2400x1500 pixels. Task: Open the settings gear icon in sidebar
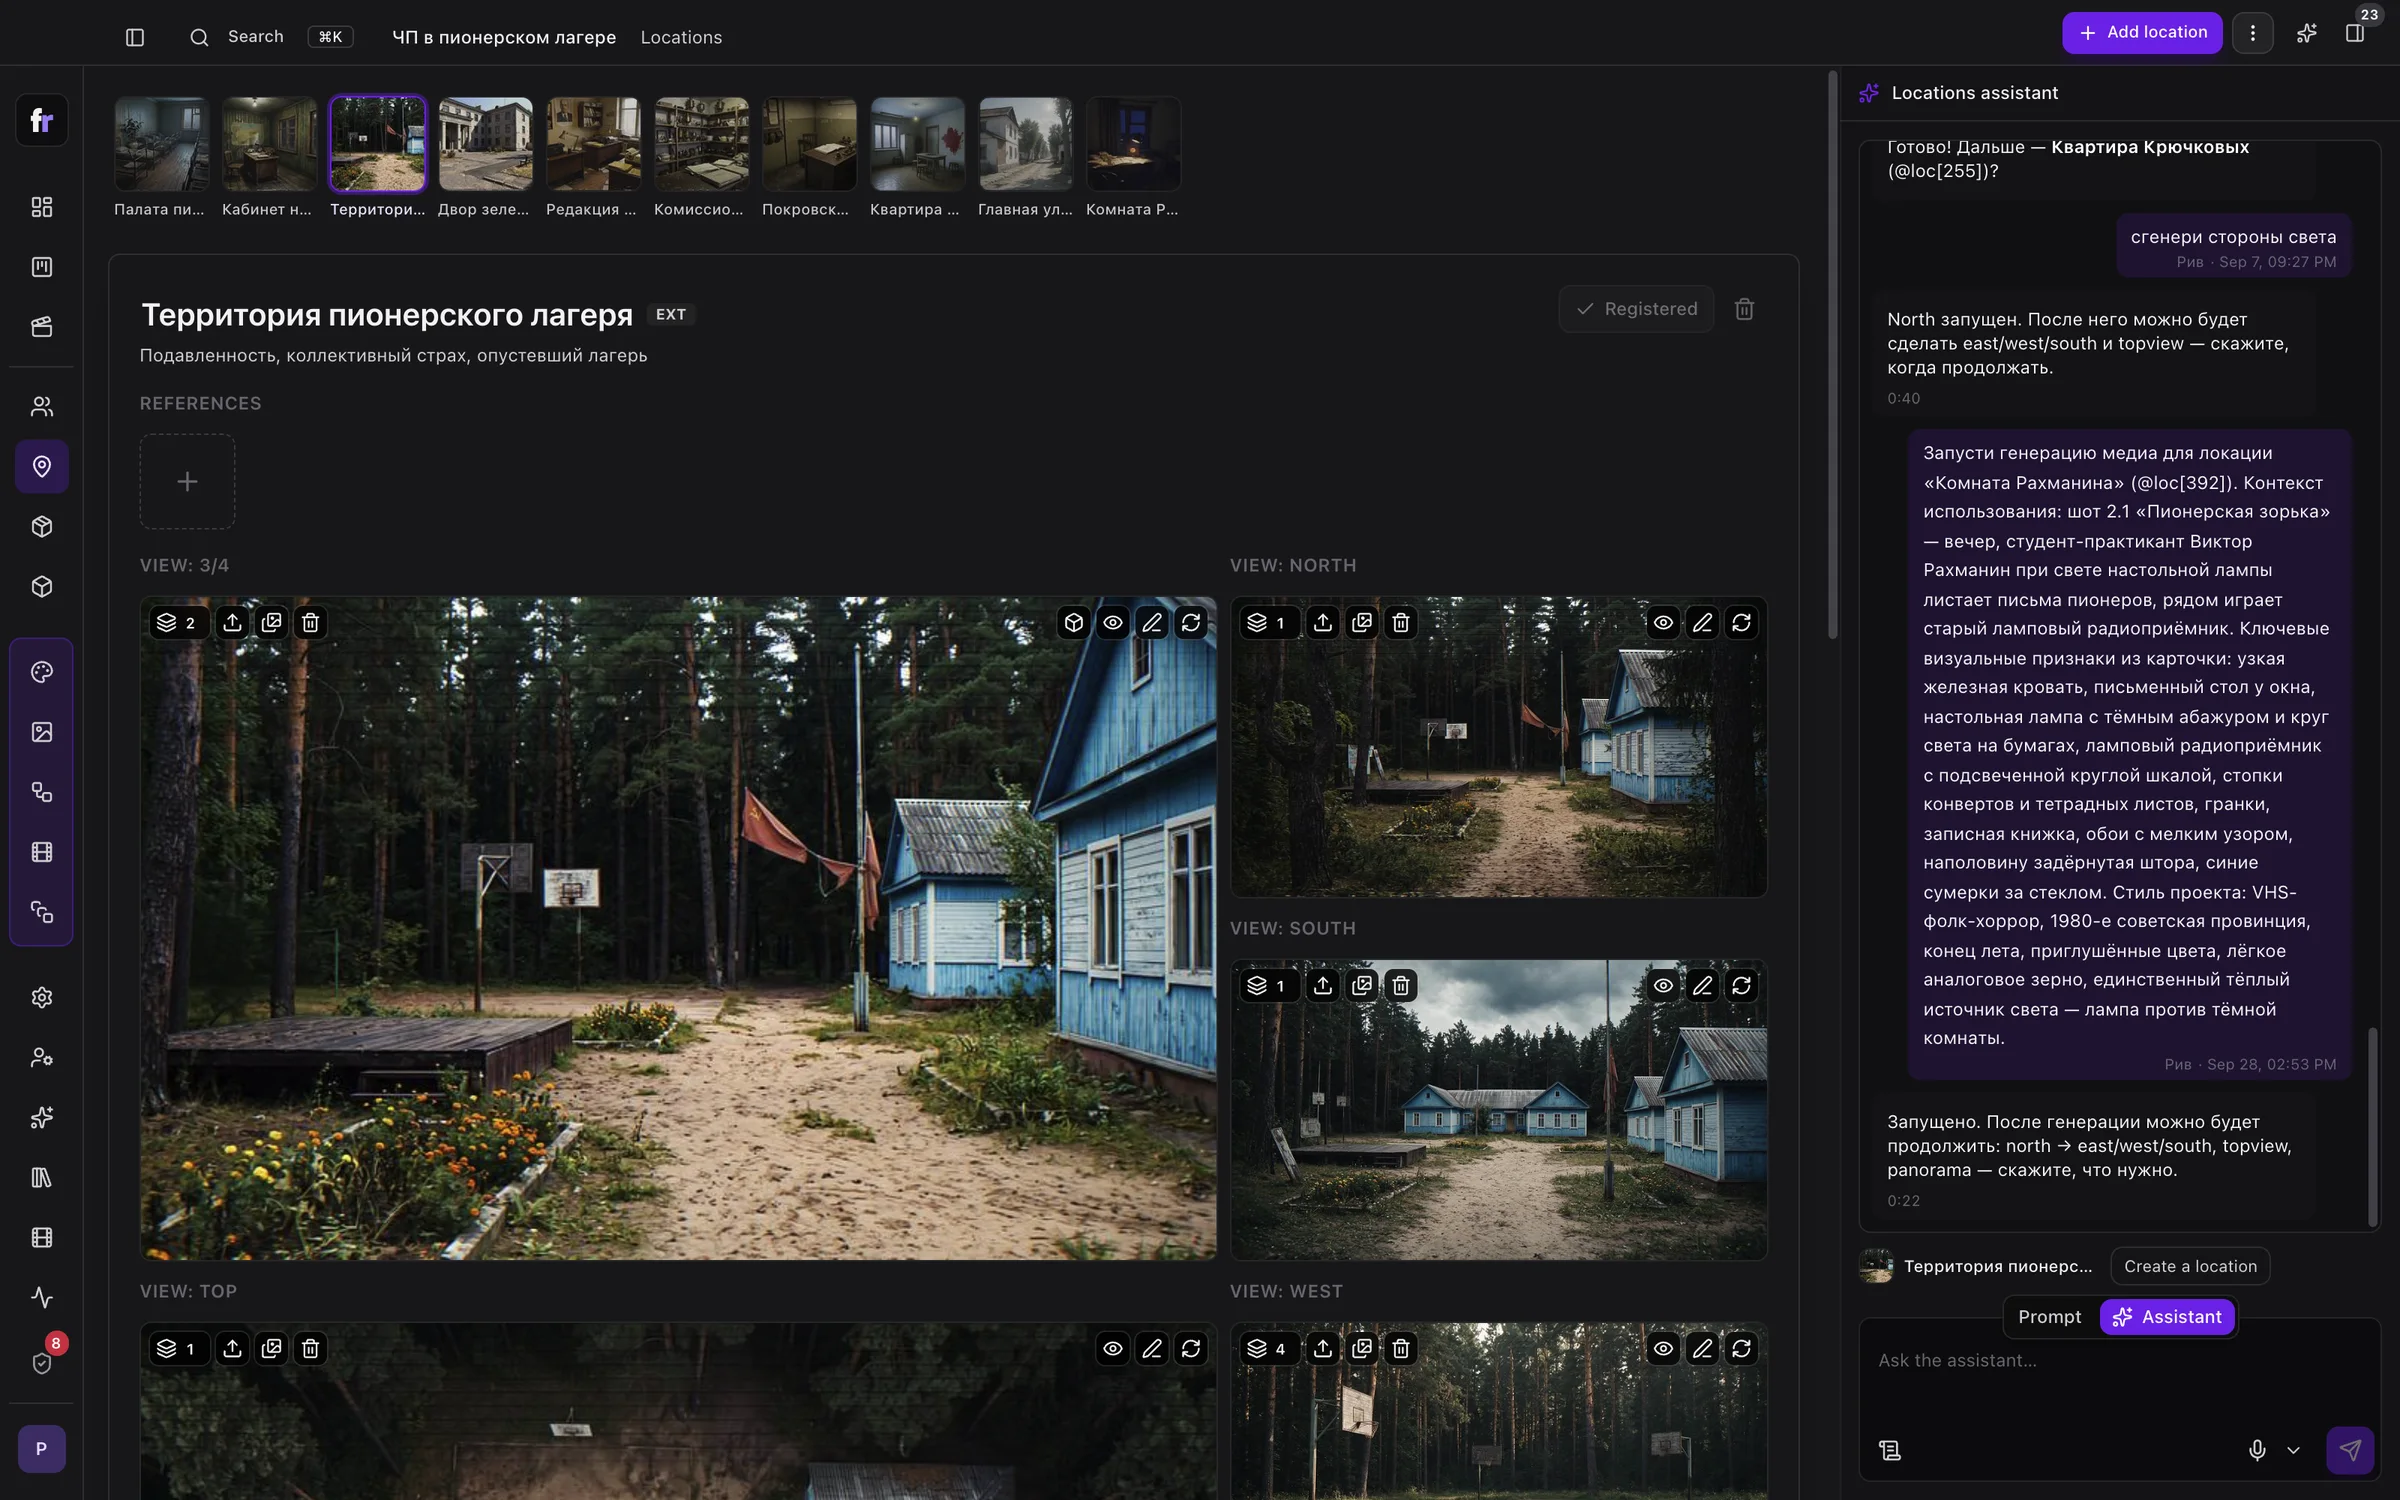pos(42,997)
